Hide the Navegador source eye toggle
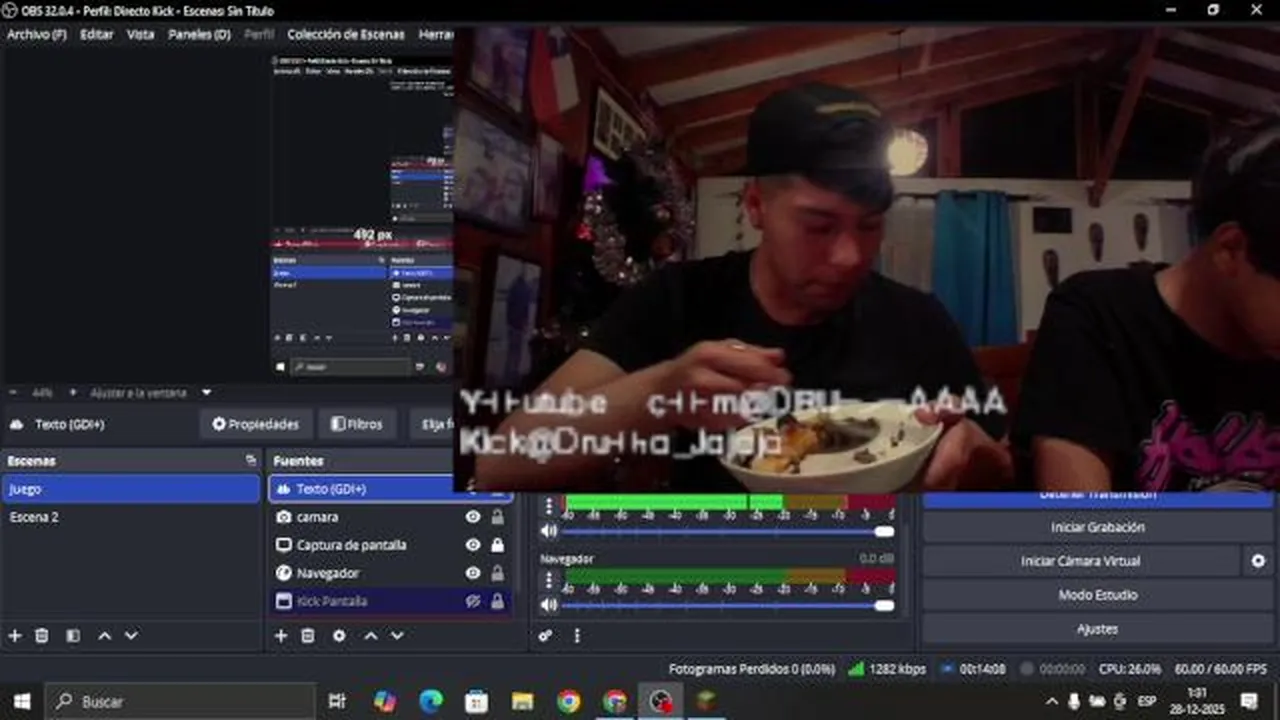The image size is (1280, 720). click(473, 573)
